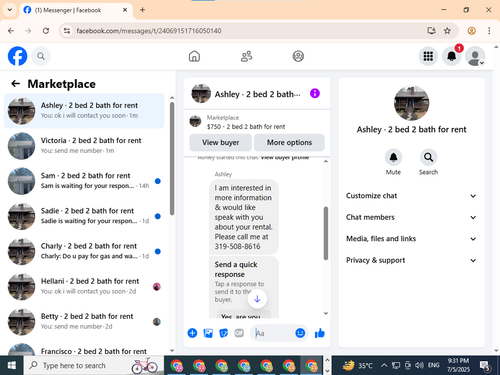Open the tab search dropdown arrow

coord(10,10)
